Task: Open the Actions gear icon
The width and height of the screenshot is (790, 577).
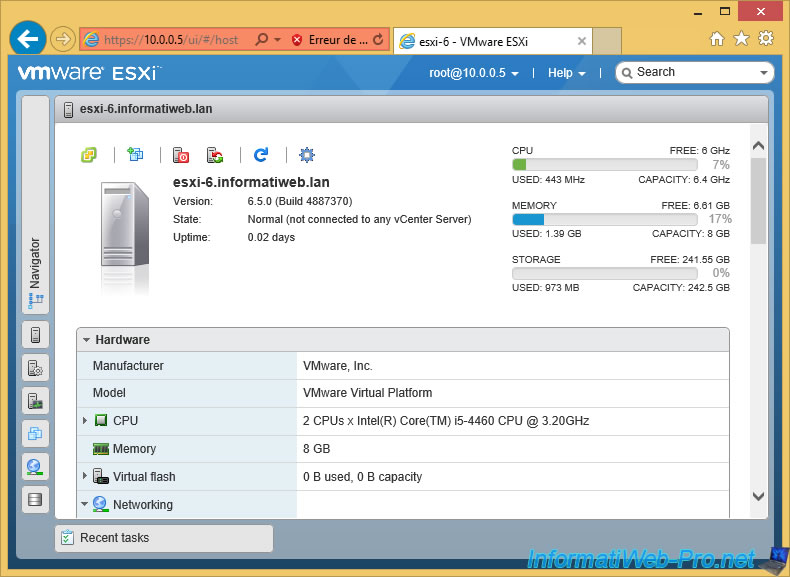Action: 307,155
